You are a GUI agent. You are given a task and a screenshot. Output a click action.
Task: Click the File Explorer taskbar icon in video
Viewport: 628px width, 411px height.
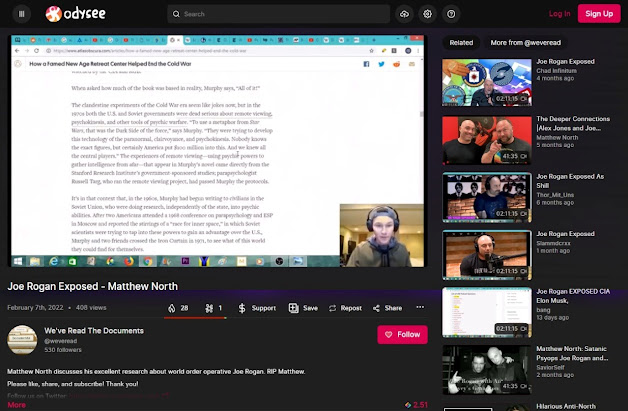point(35,262)
